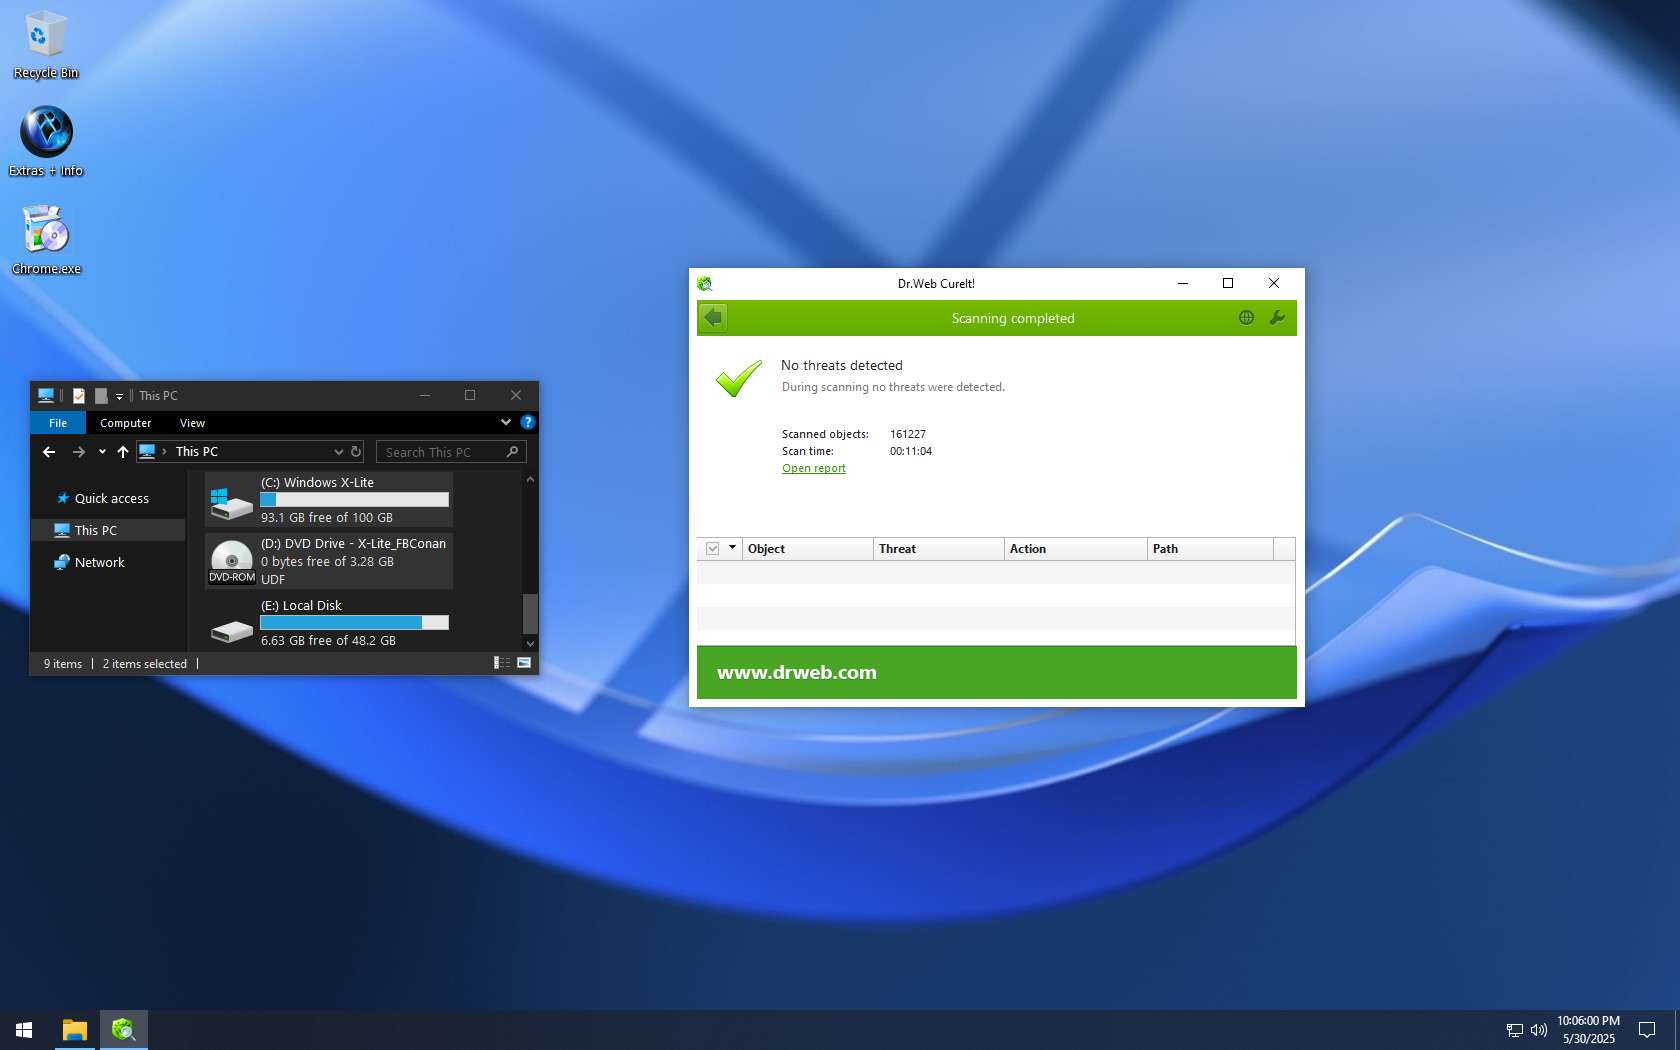Switch to large thumbnails view icon
Screen dimensions: 1680x1050
point(524,663)
